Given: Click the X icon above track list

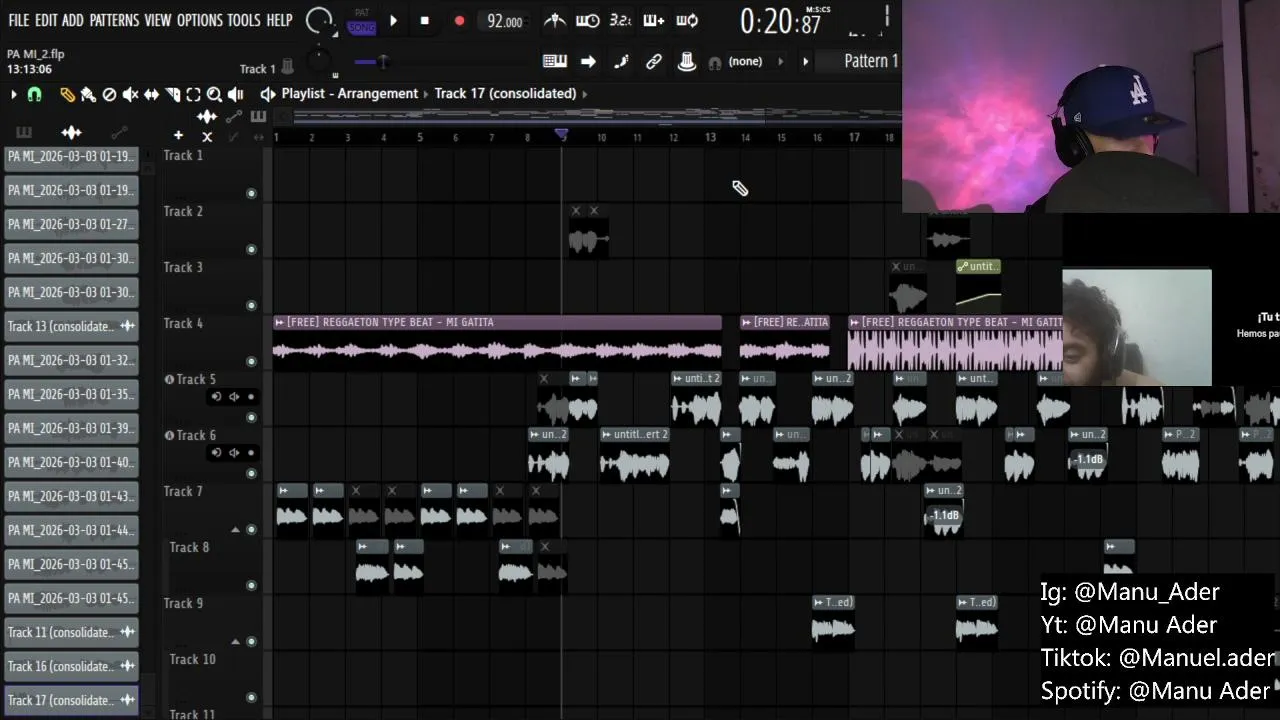Looking at the screenshot, I should (x=207, y=136).
